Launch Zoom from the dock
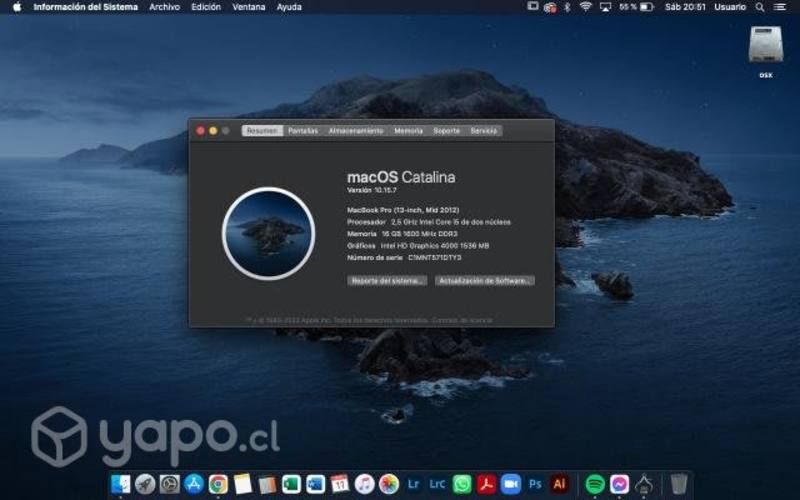This screenshot has width=800, height=500. point(511,484)
